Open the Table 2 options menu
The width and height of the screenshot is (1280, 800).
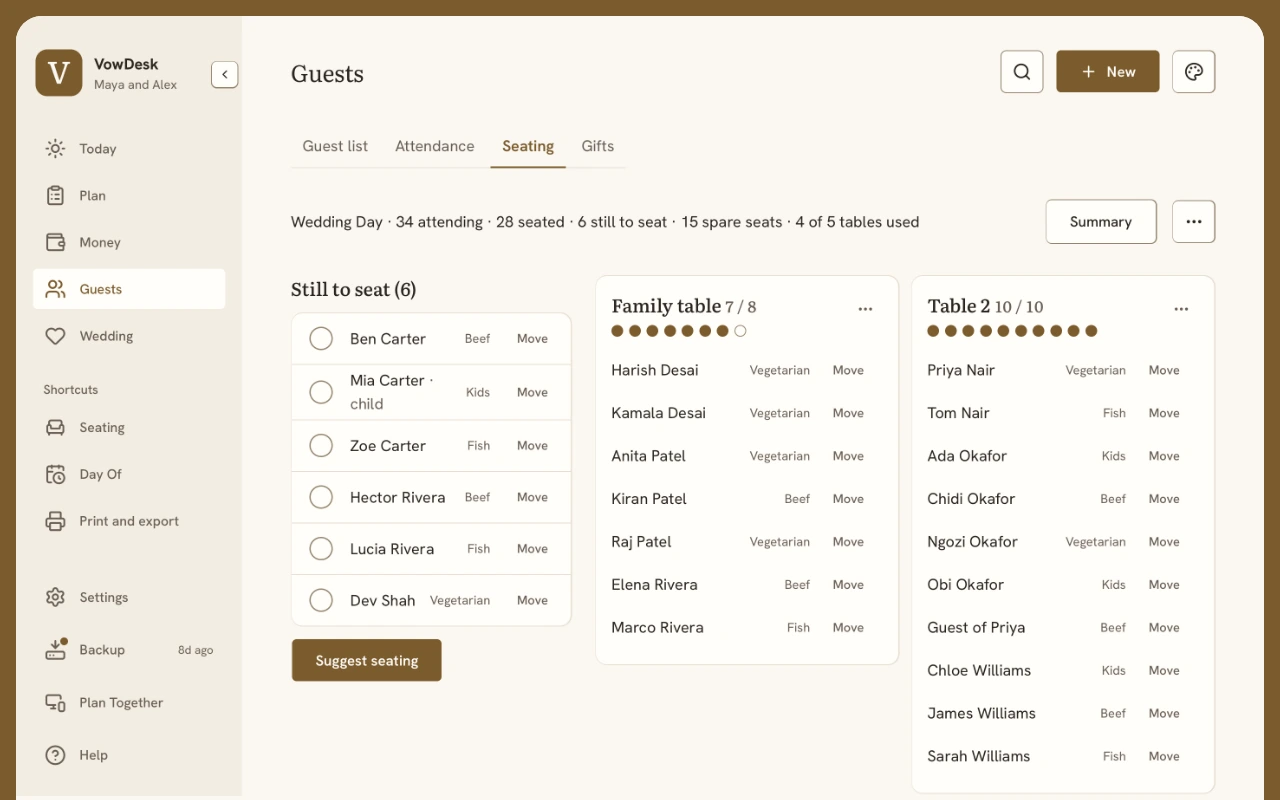pyautogui.click(x=1181, y=309)
